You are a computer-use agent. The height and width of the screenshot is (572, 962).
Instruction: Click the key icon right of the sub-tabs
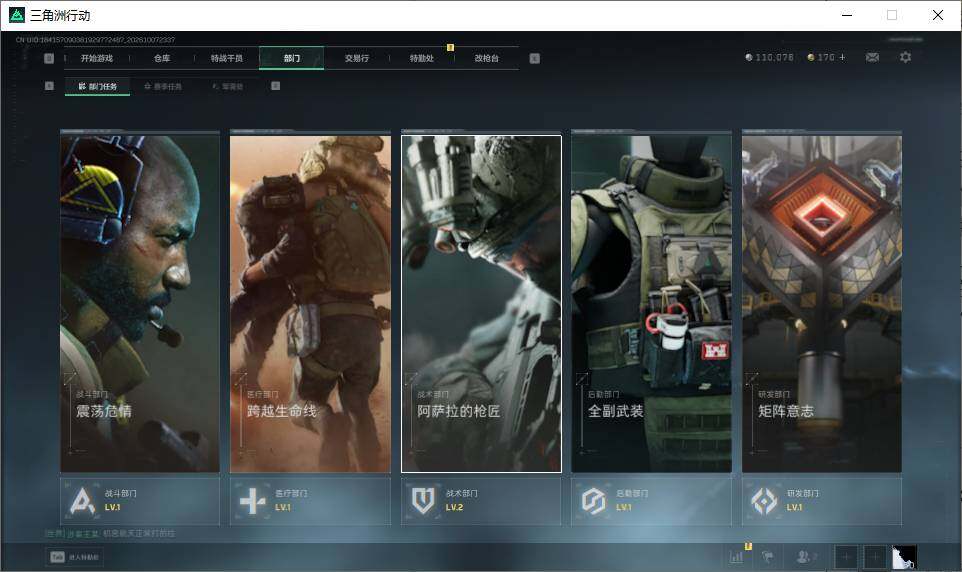click(x=275, y=86)
